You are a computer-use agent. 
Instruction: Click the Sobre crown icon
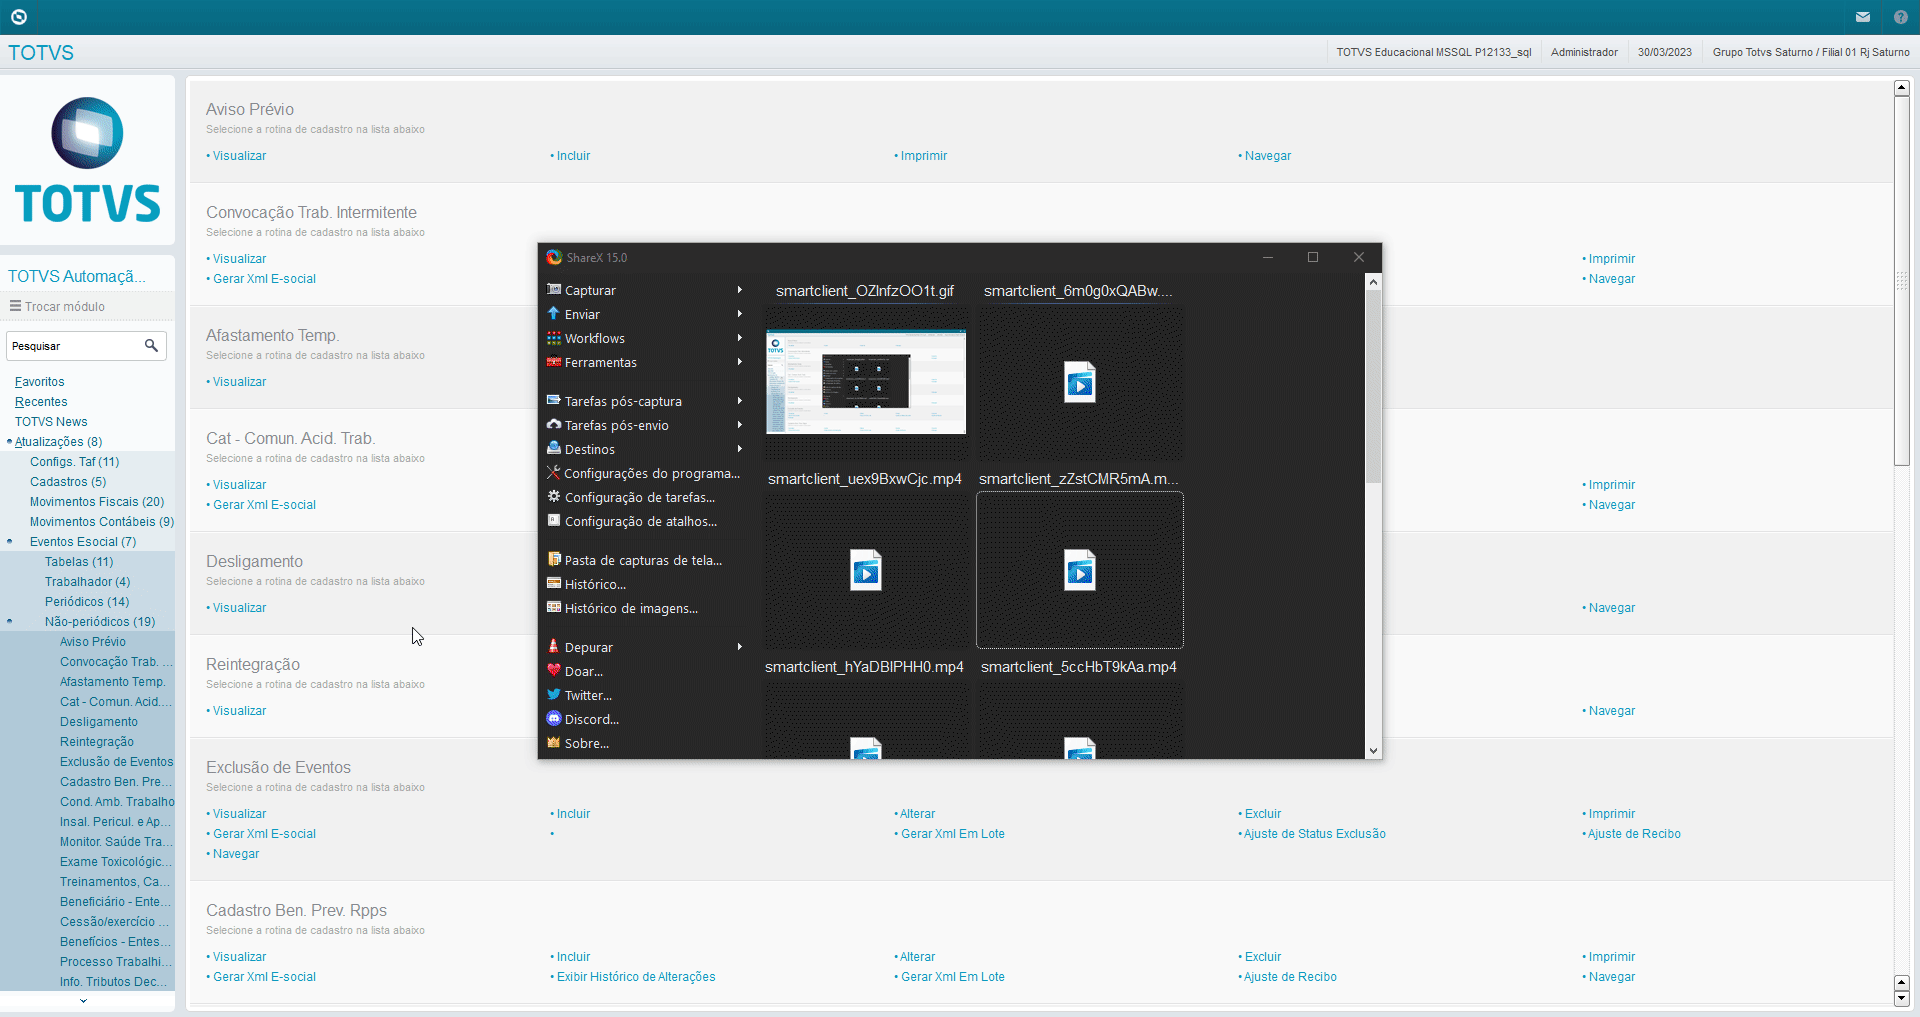click(x=553, y=742)
